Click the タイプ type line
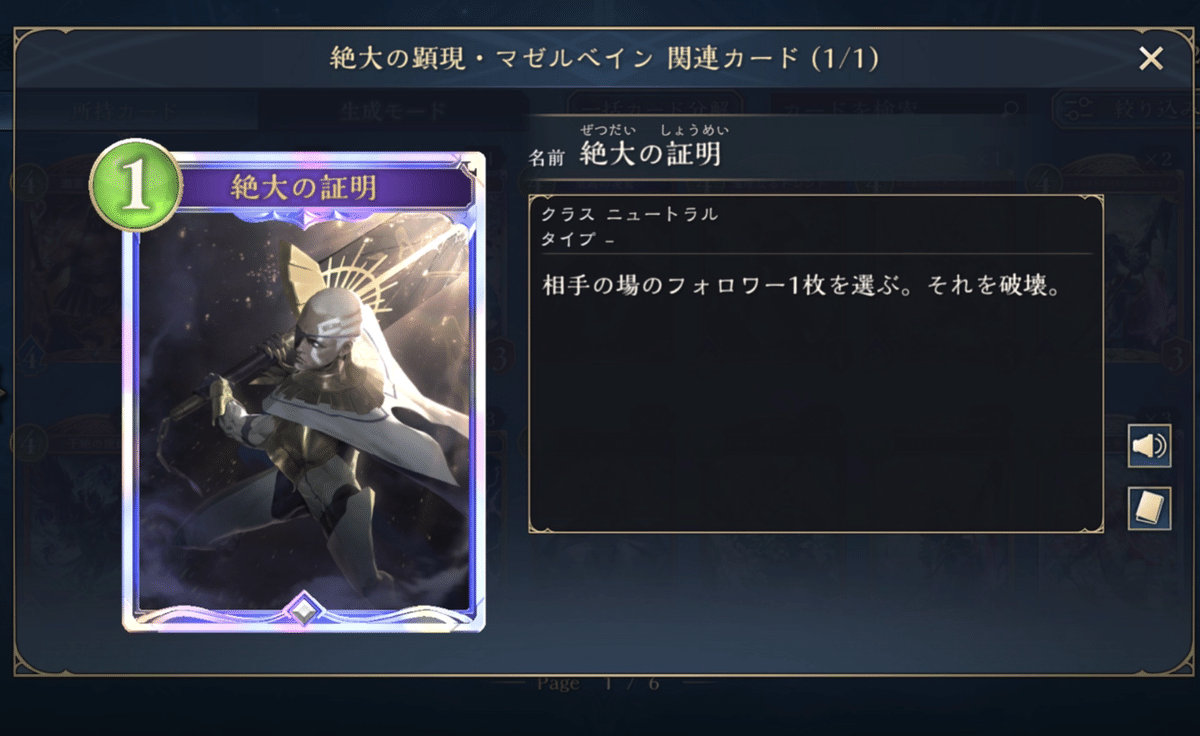 (x=577, y=240)
